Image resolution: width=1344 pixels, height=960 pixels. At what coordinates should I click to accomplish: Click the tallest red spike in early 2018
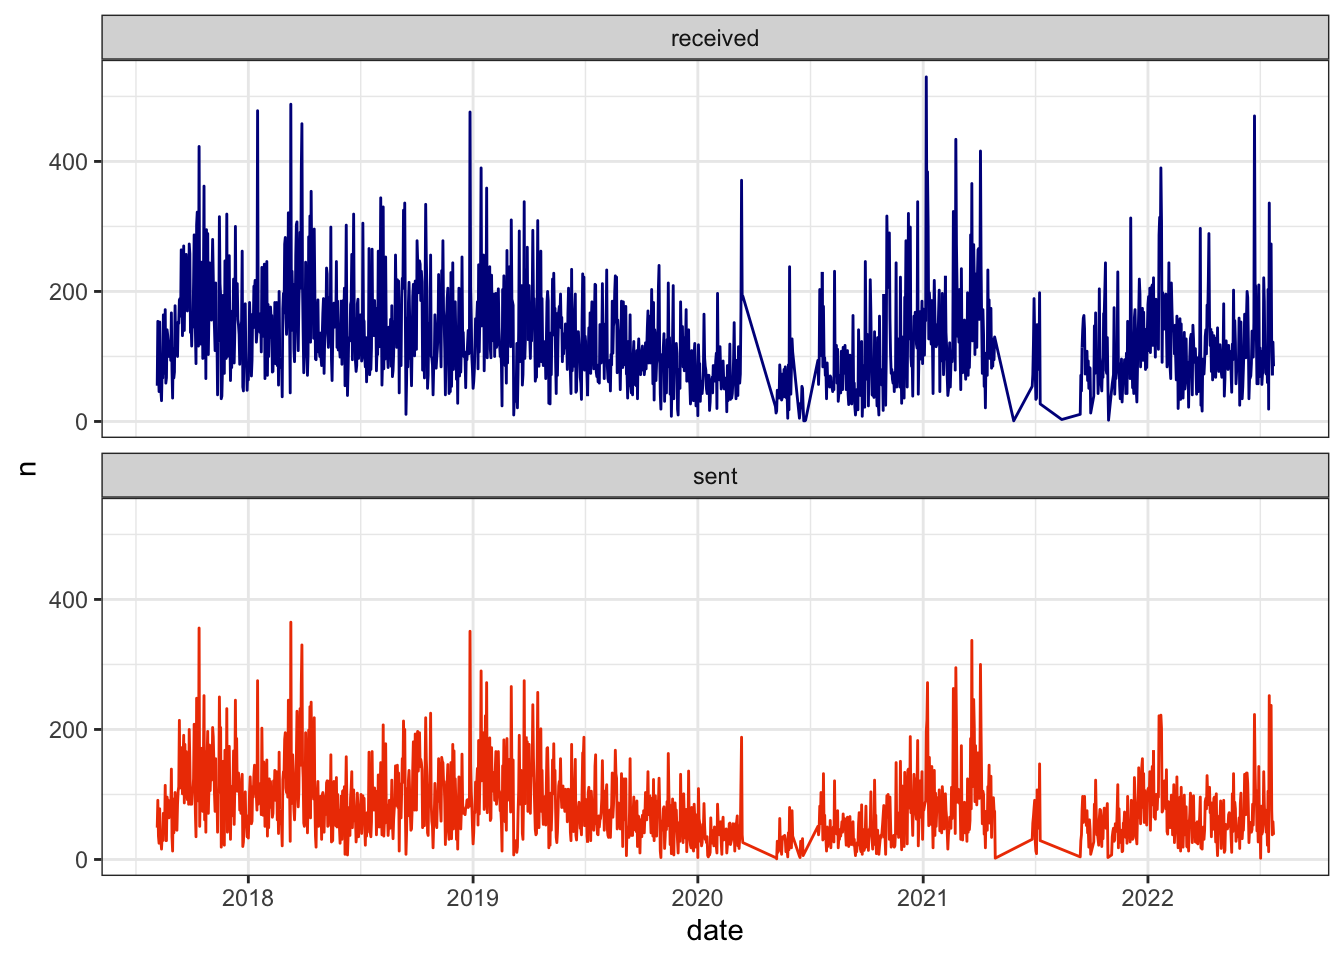(291, 624)
